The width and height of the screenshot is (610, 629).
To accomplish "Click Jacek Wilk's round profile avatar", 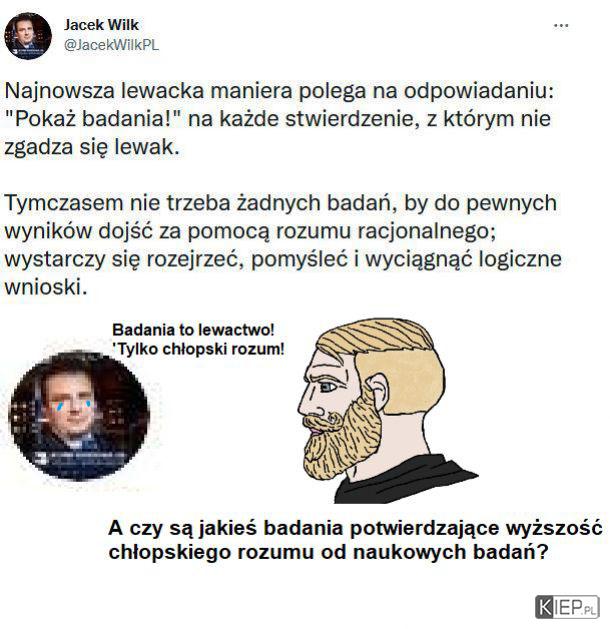I will 28,36.
